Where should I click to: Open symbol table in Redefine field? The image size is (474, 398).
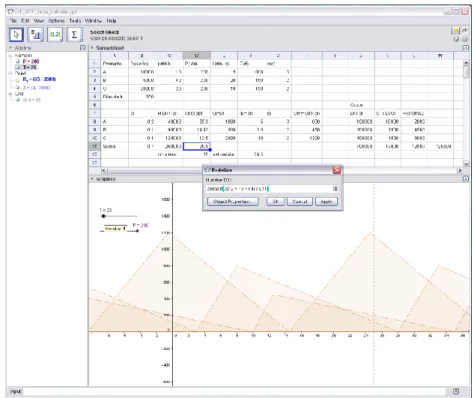pyautogui.click(x=336, y=189)
